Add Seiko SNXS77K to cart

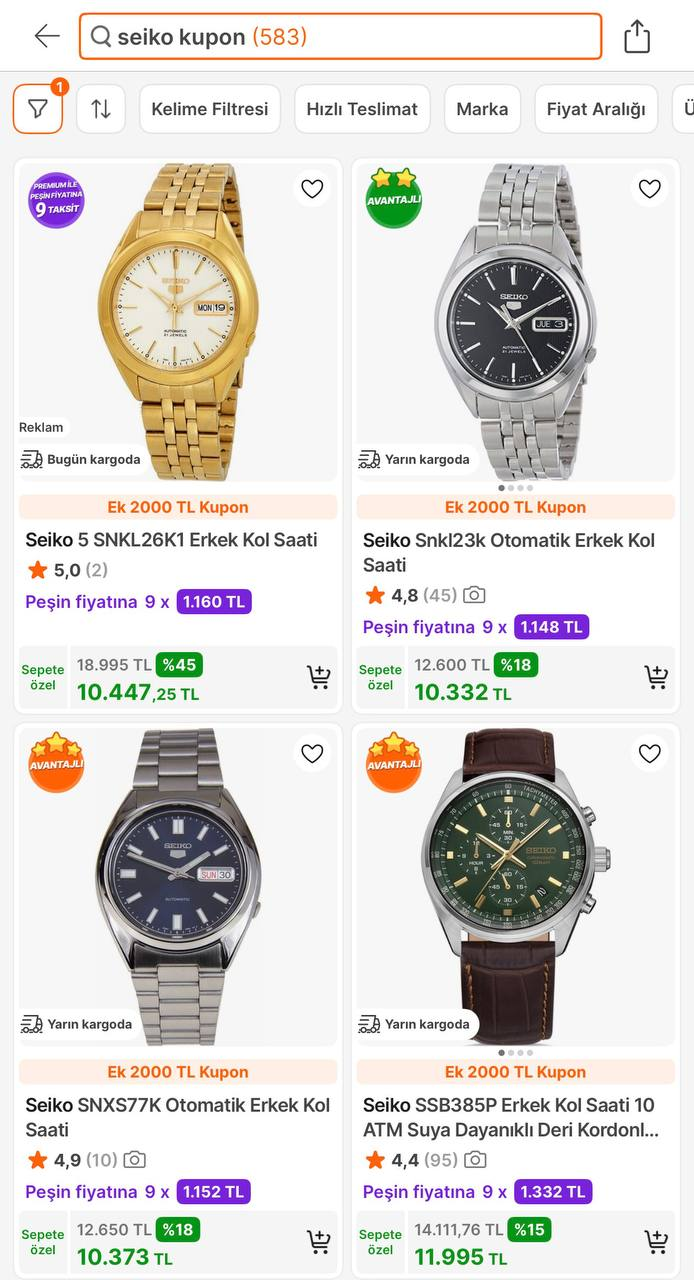318,1243
